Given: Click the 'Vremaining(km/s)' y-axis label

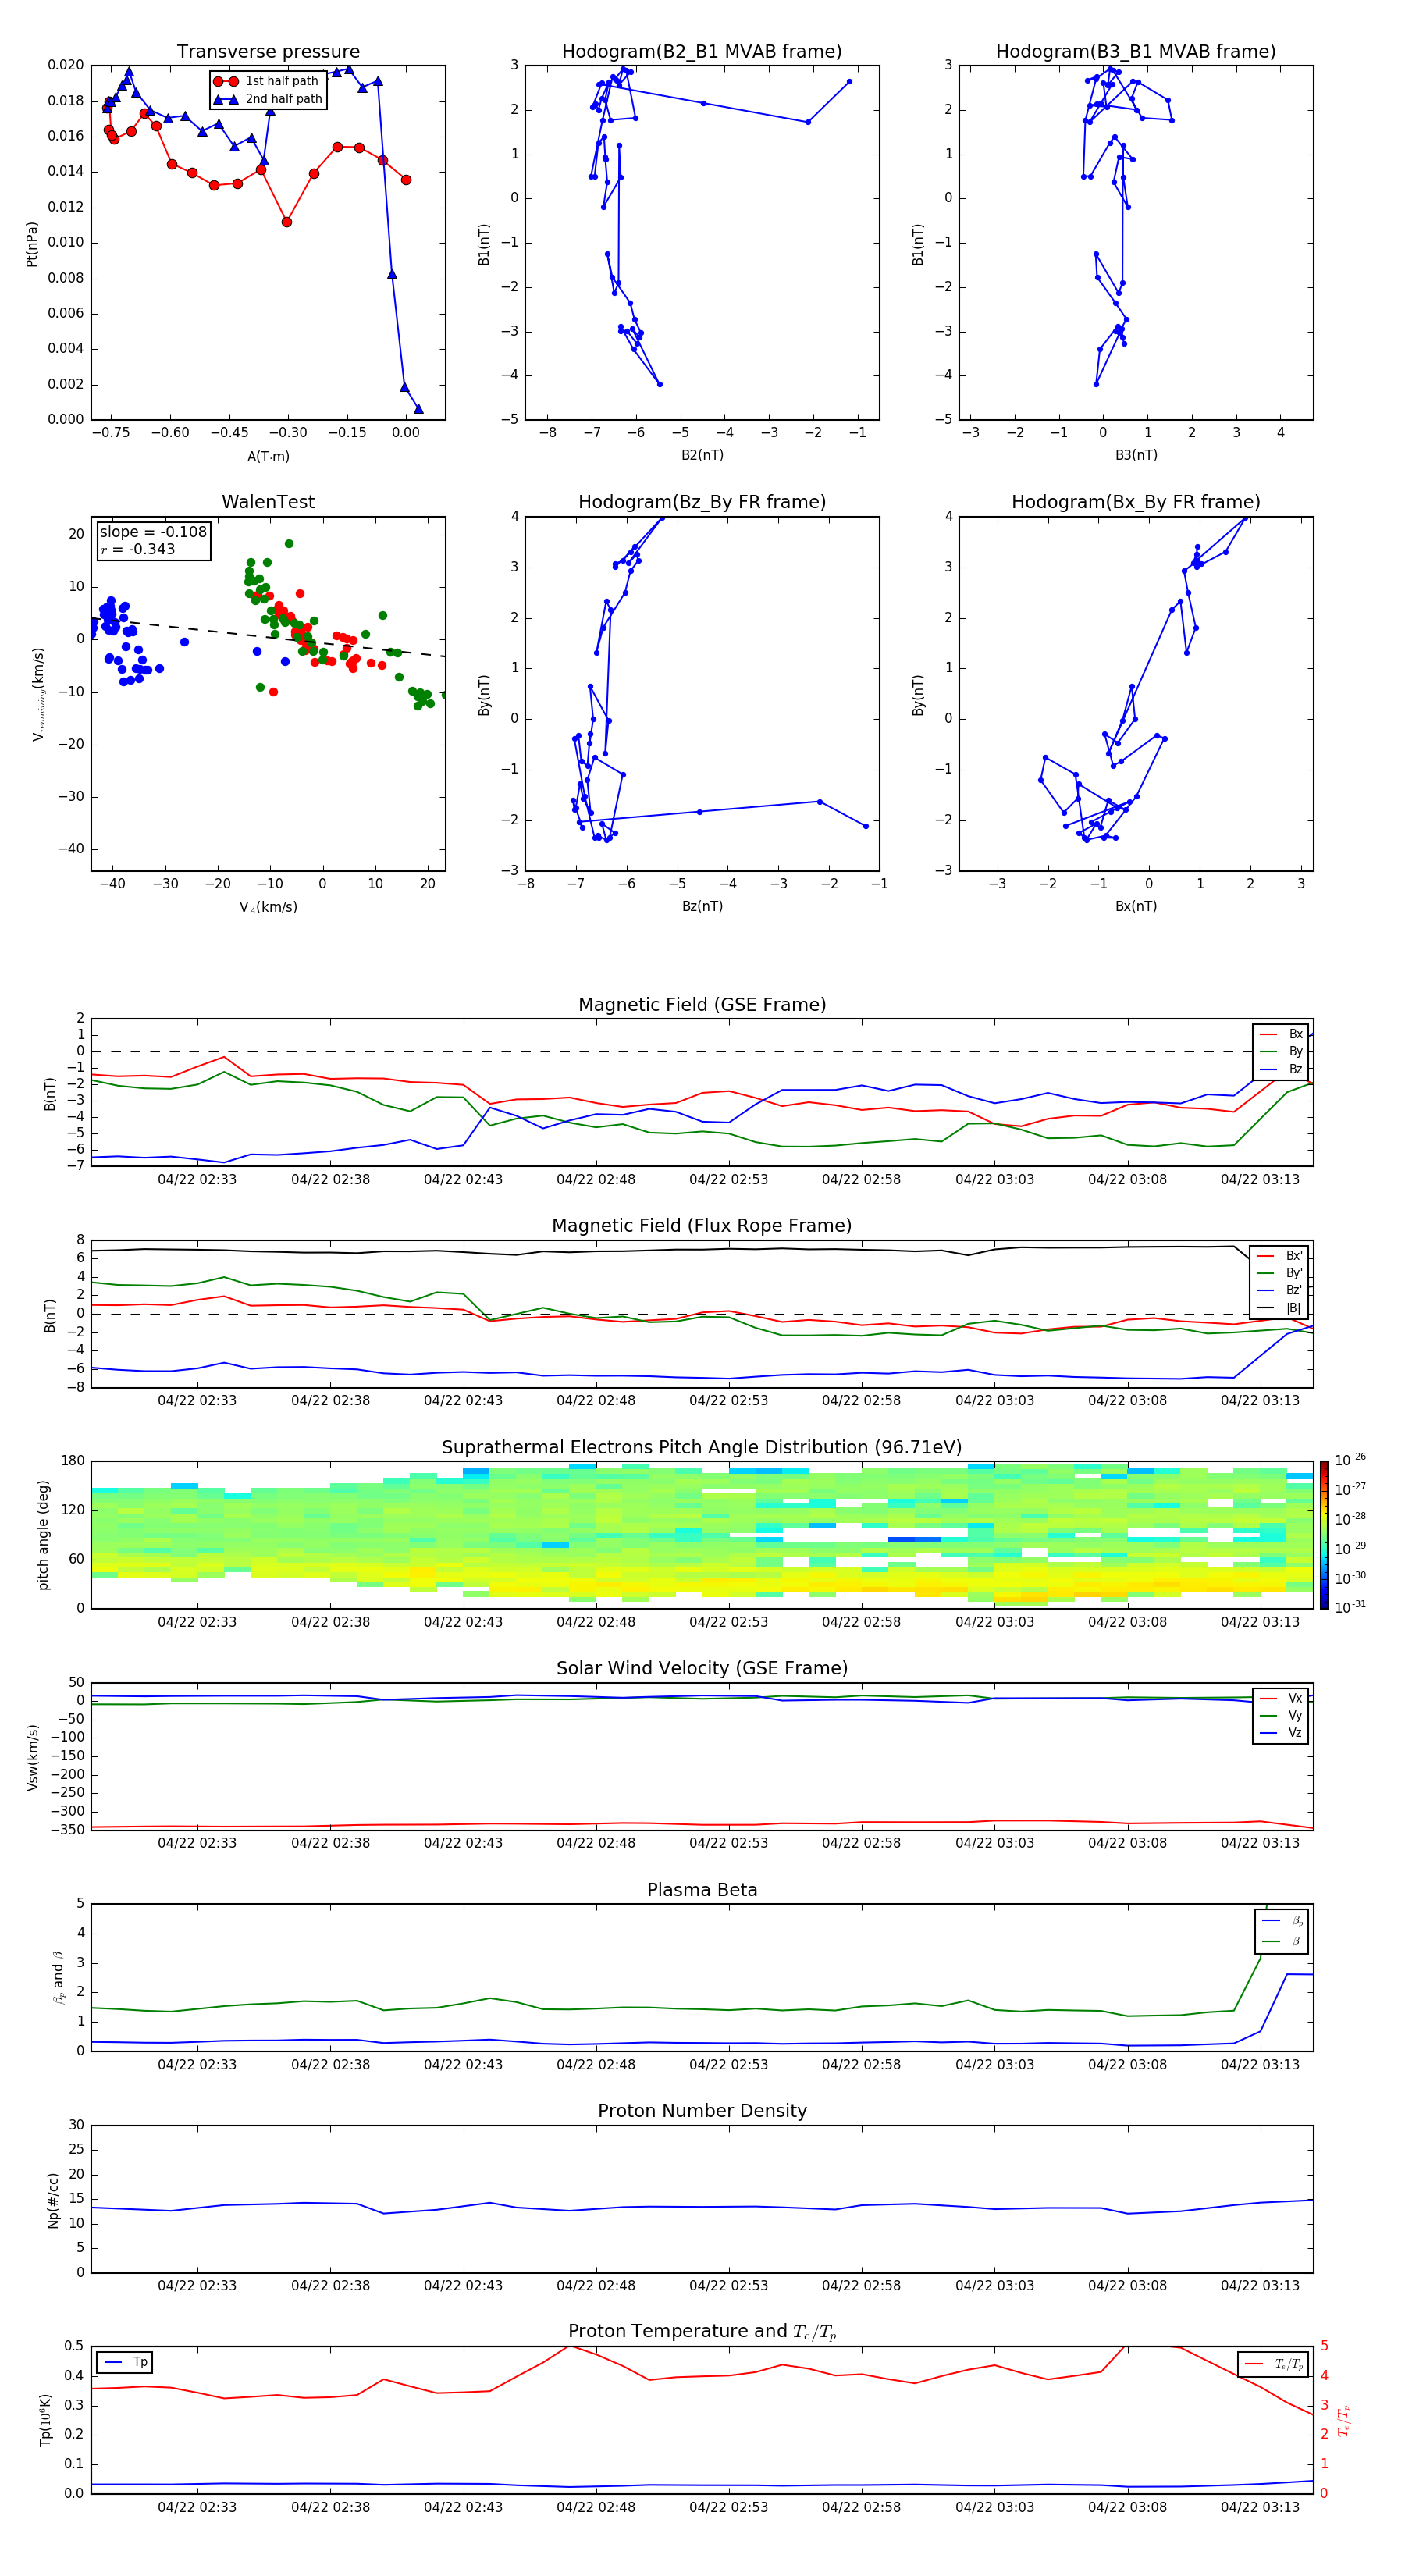Looking at the screenshot, I should coord(38,694).
